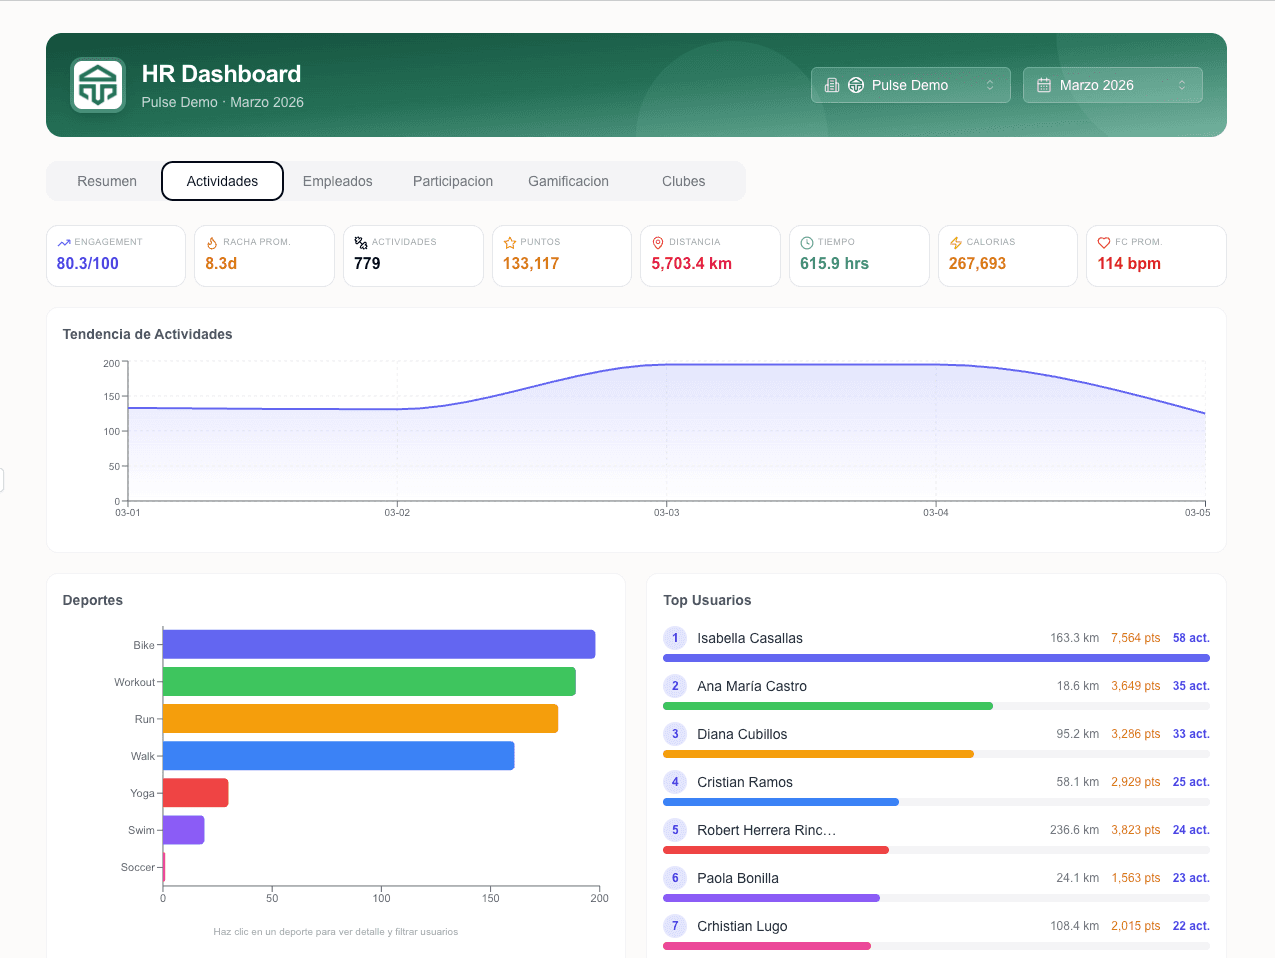Viewport: 1275px width, 958px height.
Task: Open the Gamificacion tab
Action: click(x=568, y=181)
